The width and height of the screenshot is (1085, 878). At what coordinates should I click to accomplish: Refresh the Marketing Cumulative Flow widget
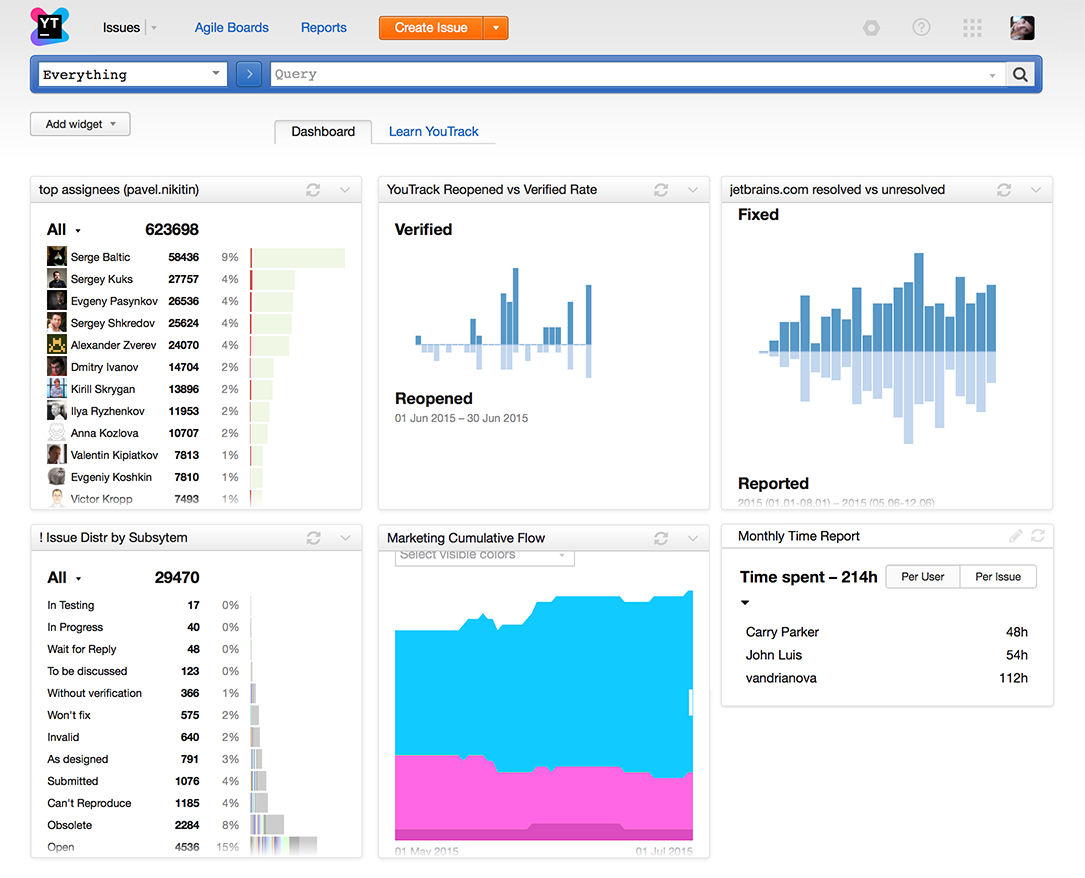click(661, 538)
